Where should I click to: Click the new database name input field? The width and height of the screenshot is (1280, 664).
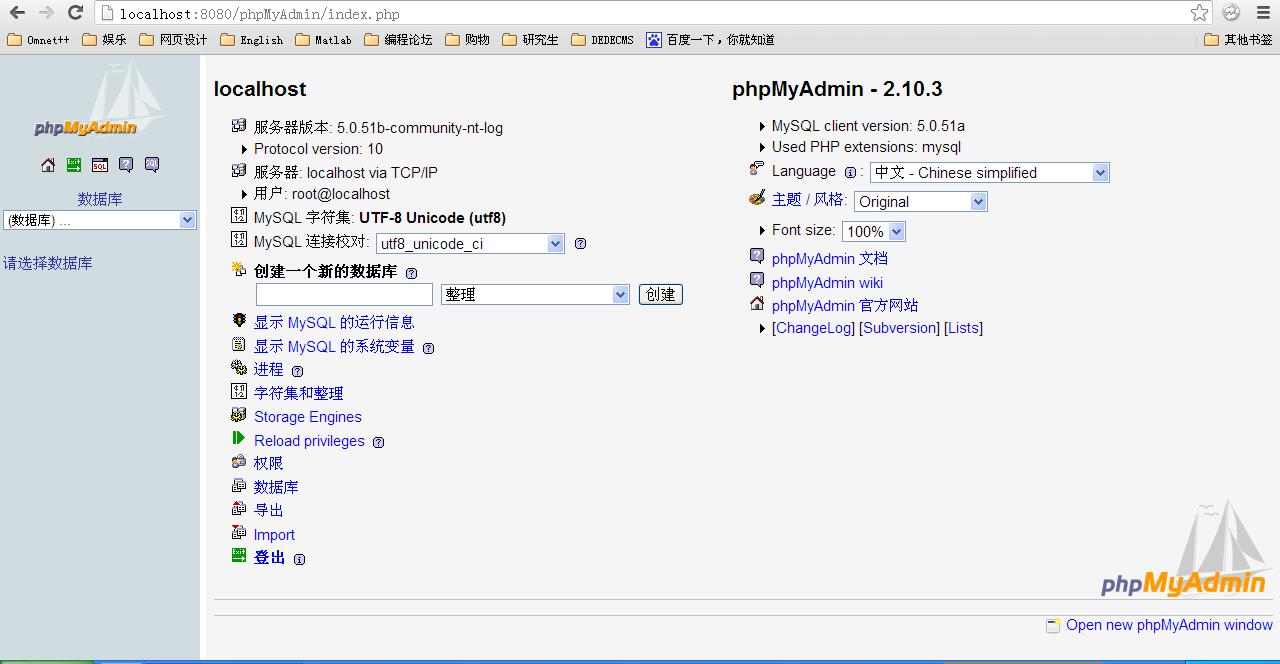pos(343,294)
